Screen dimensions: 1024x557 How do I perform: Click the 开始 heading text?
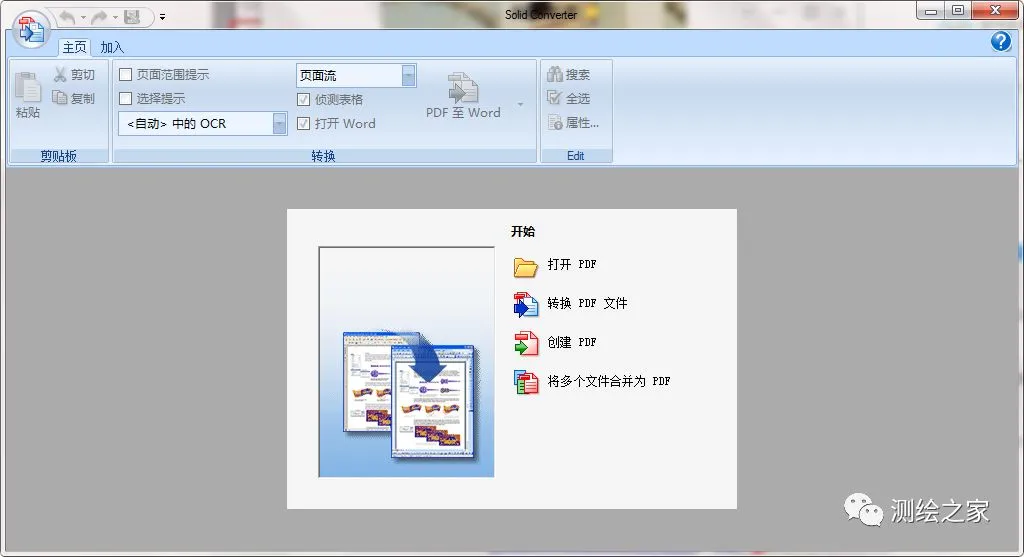(x=522, y=231)
